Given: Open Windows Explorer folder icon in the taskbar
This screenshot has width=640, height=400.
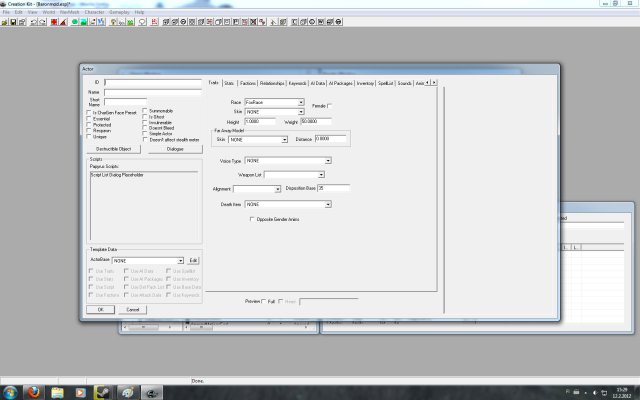Looking at the screenshot, I should click(x=59, y=391).
